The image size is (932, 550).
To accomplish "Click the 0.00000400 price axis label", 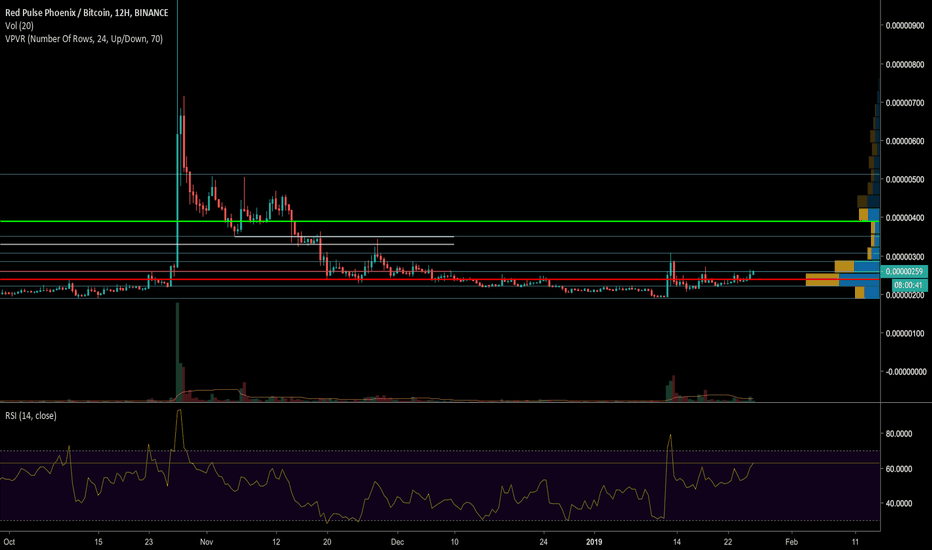I will [x=905, y=218].
